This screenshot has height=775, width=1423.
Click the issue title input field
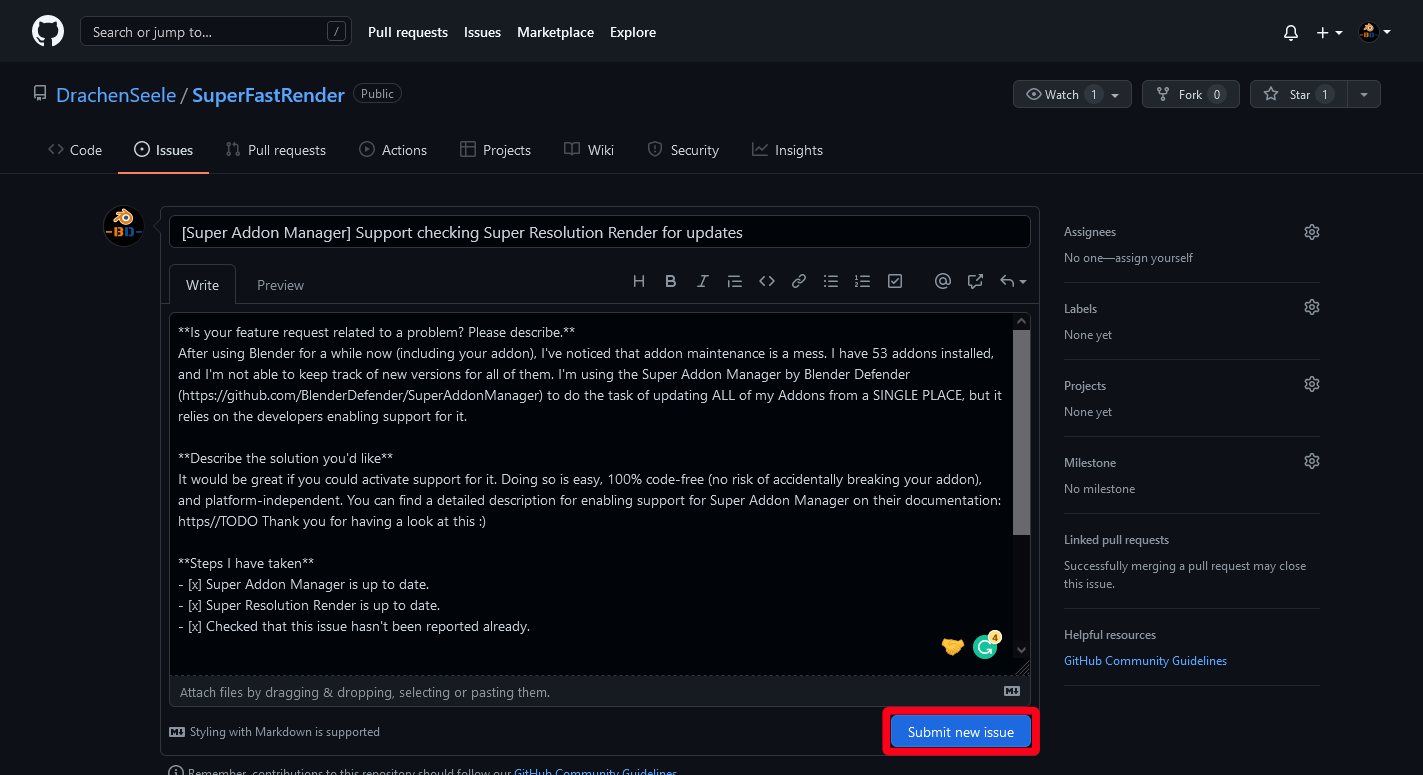[600, 232]
